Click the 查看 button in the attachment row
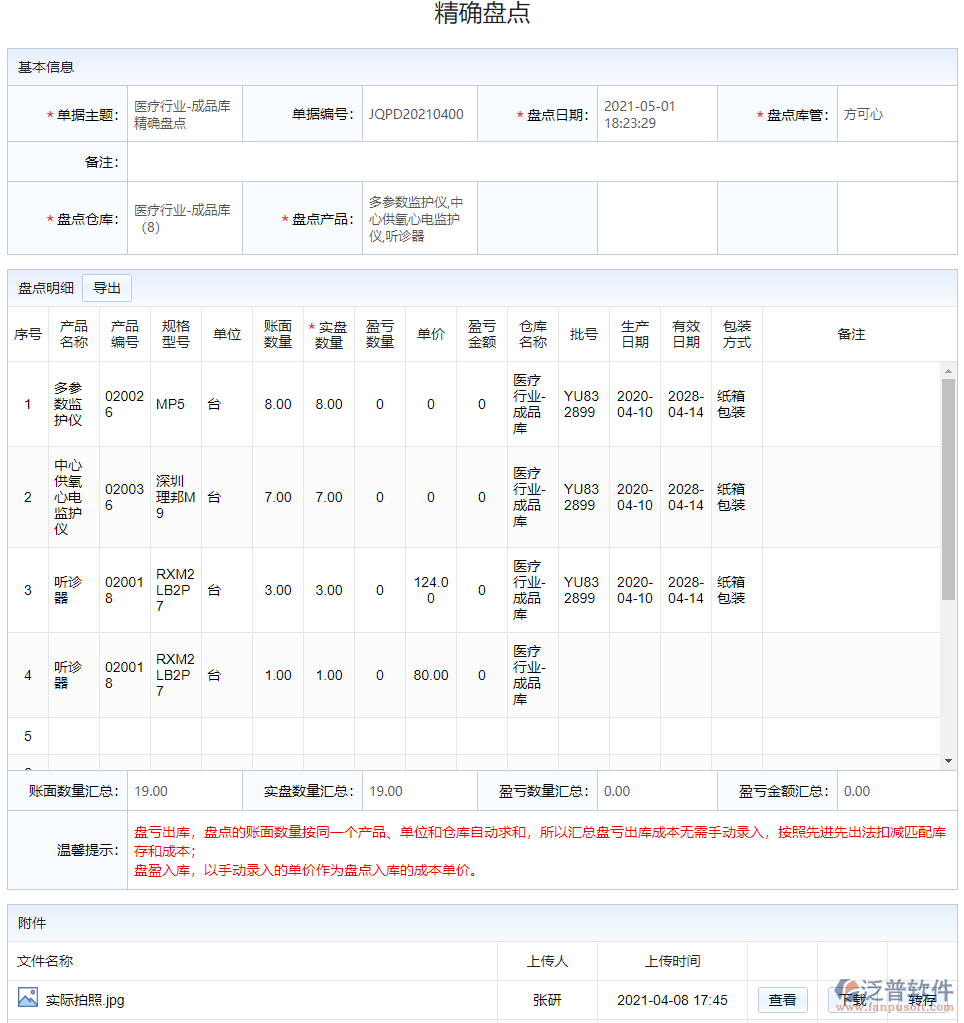Screen dimensions: 964x1023 pyautogui.click(x=782, y=999)
